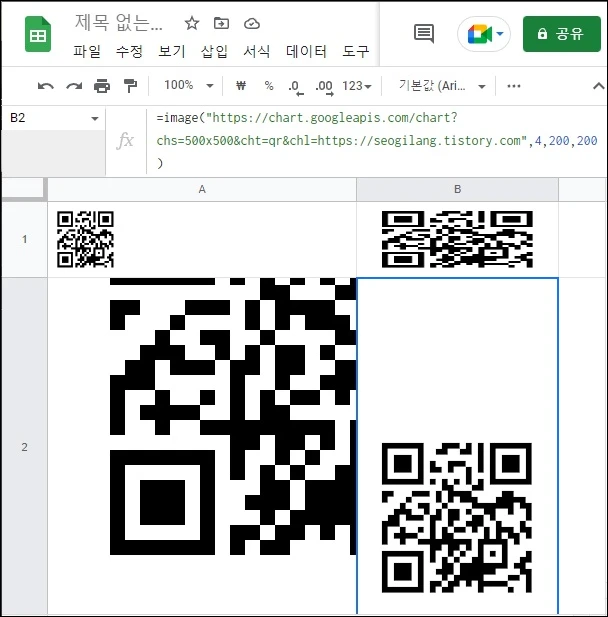The image size is (608, 617).
Task: Show more toolbar options (three dots)
Action: pyautogui.click(x=514, y=86)
